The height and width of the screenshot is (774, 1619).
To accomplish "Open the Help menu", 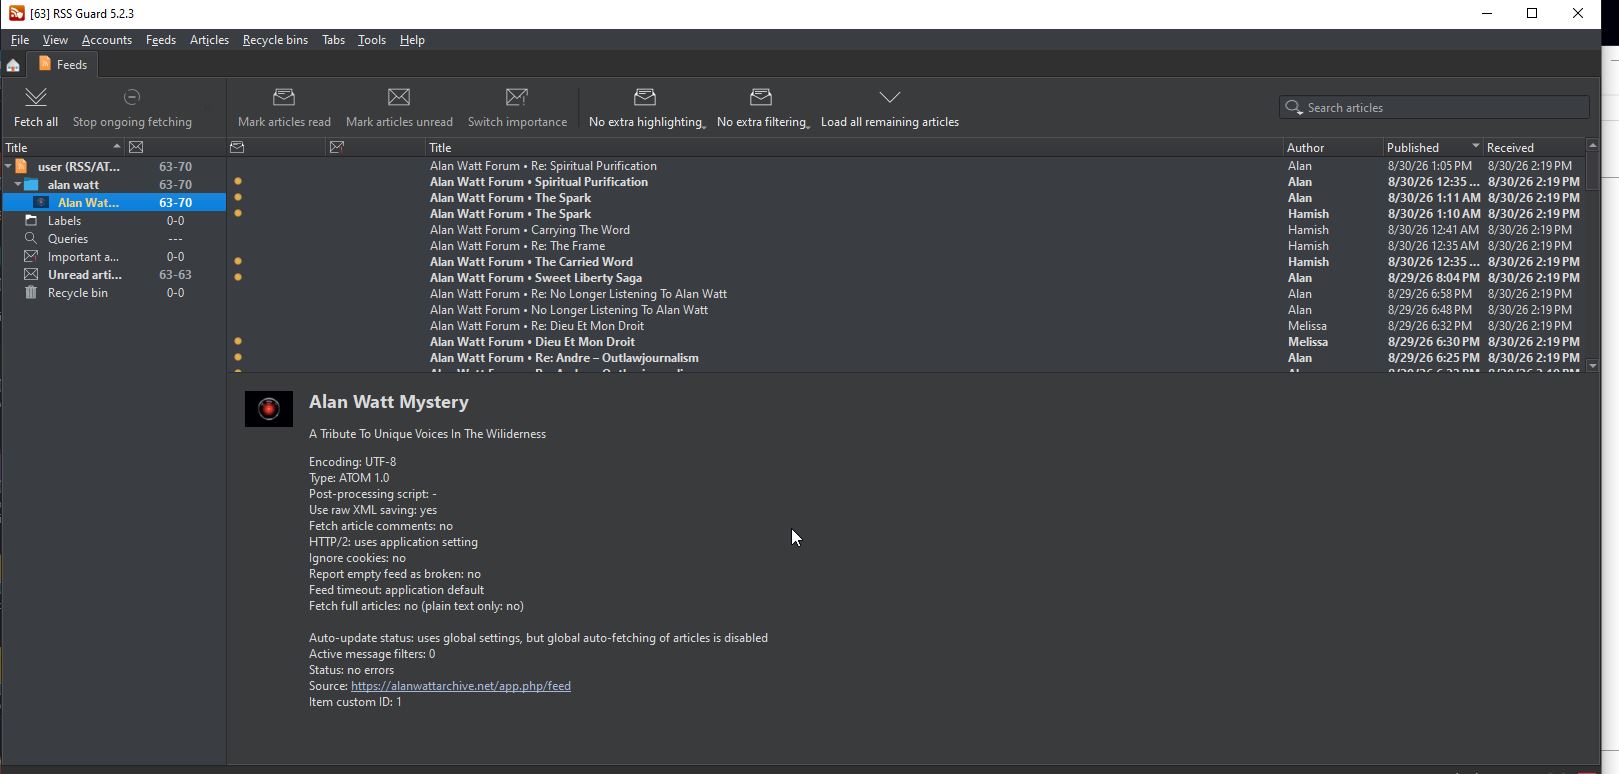I will [x=412, y=40].
